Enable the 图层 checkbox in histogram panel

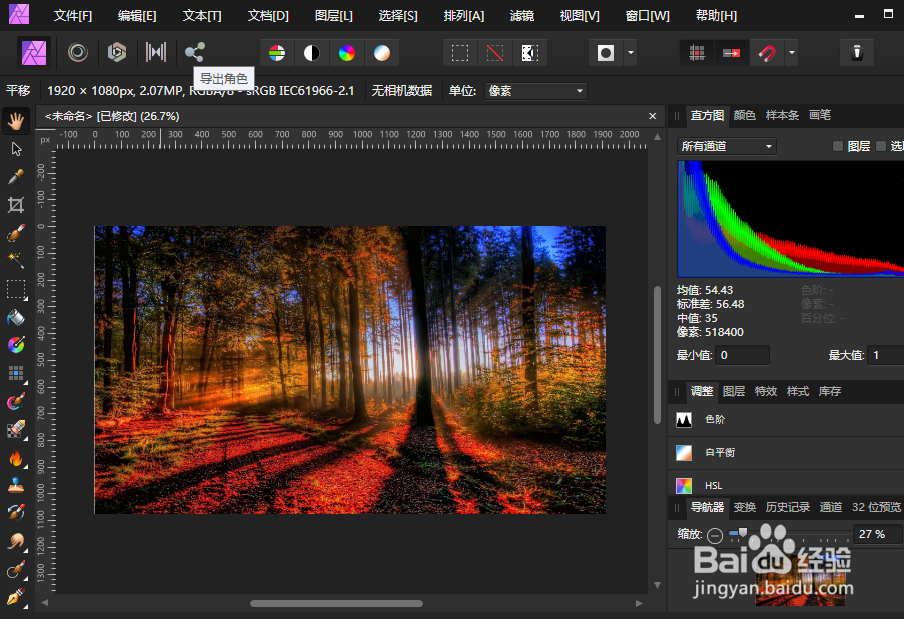click(x=838, y=146)
